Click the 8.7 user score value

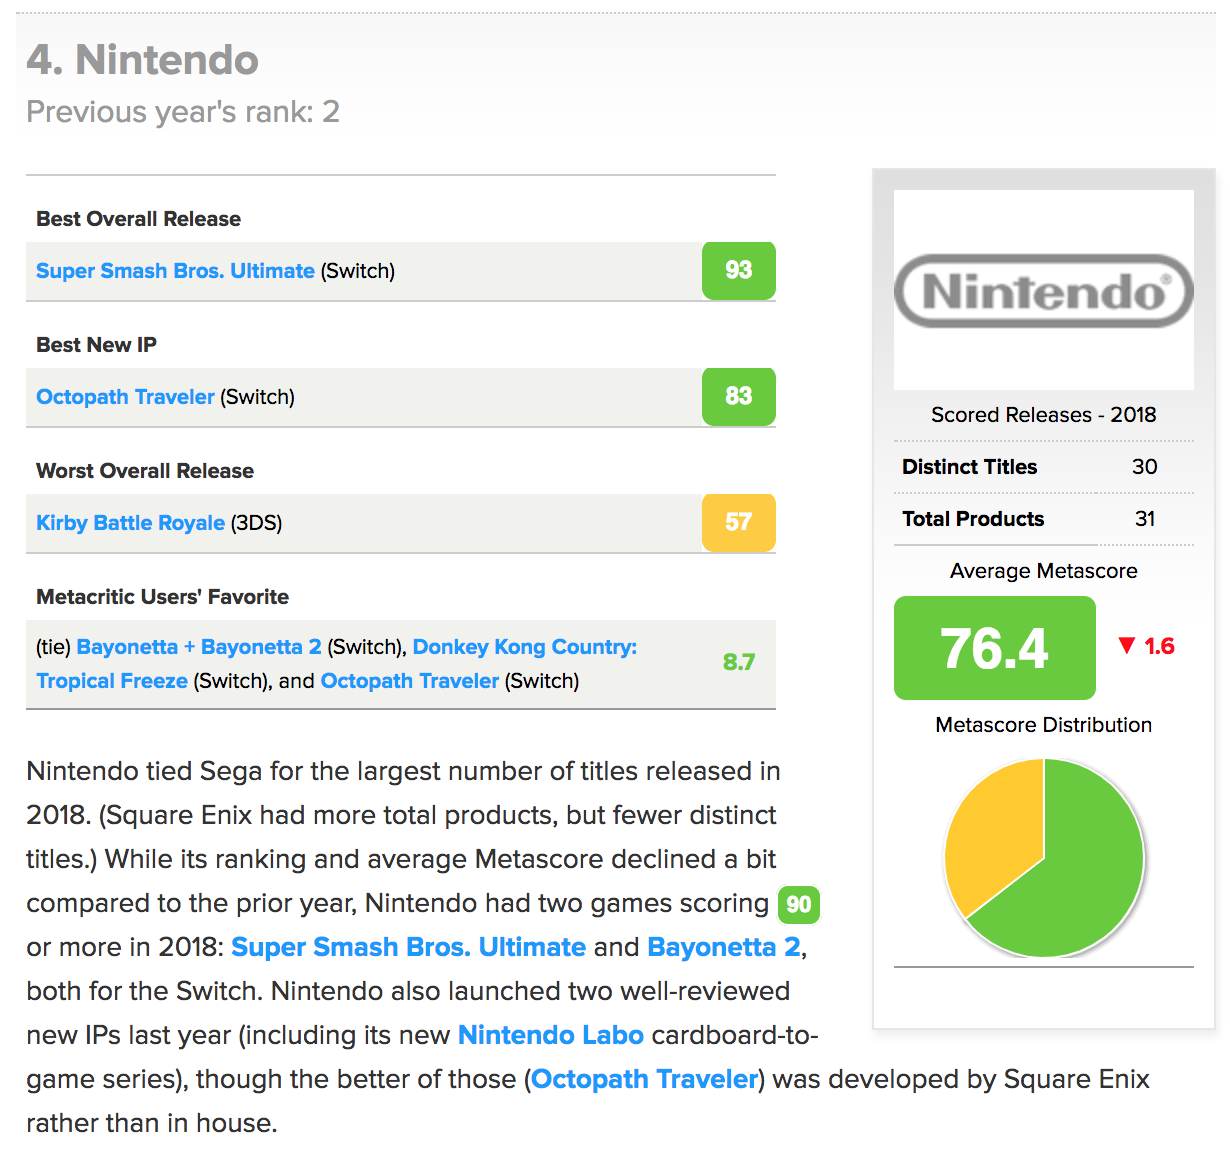(738, 662)
